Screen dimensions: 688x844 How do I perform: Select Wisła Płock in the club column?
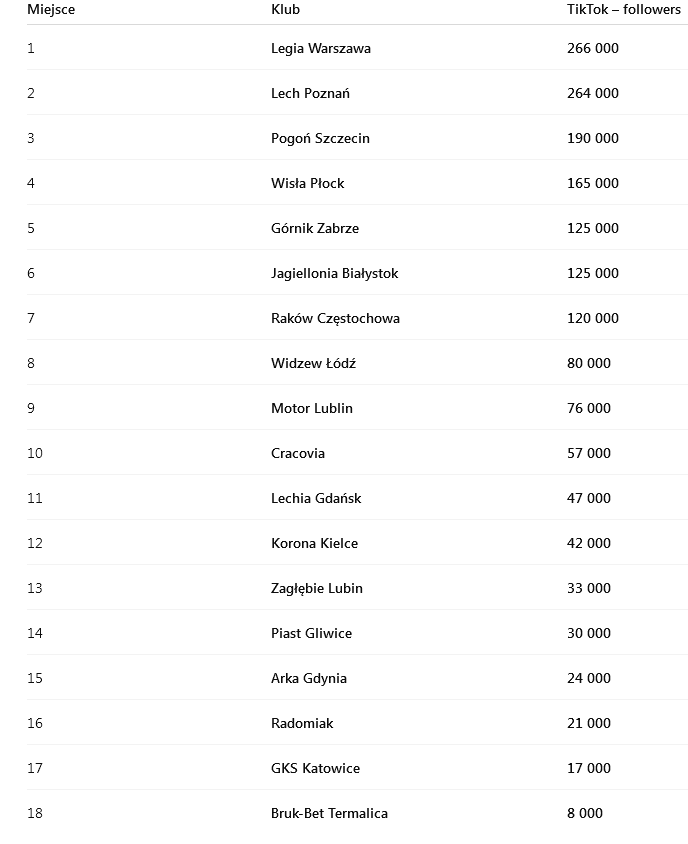(307, 183)
